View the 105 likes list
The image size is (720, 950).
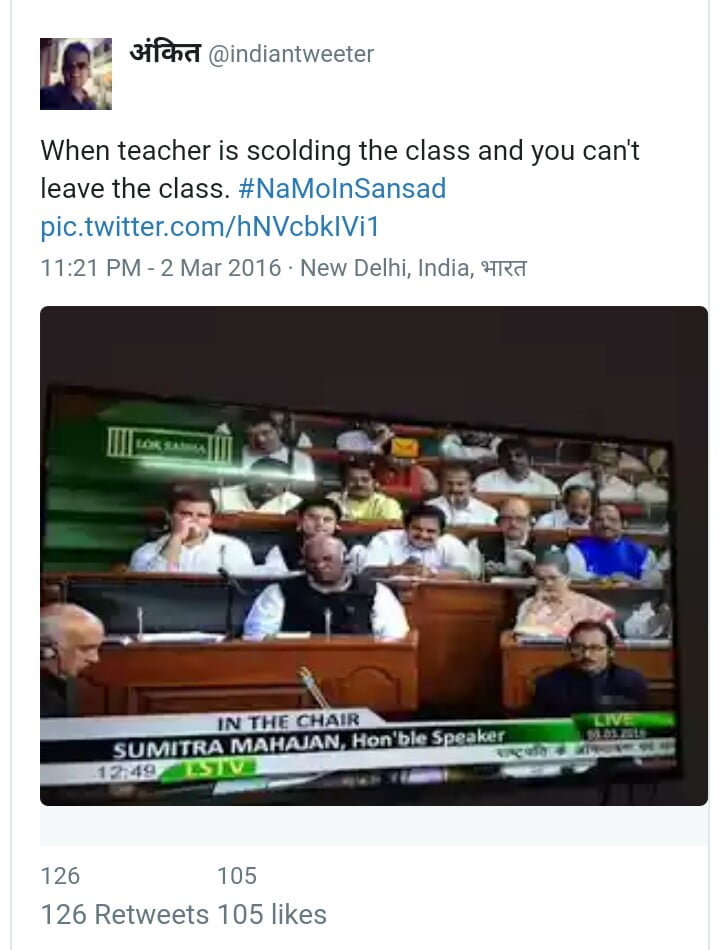[x=272, y=915]
